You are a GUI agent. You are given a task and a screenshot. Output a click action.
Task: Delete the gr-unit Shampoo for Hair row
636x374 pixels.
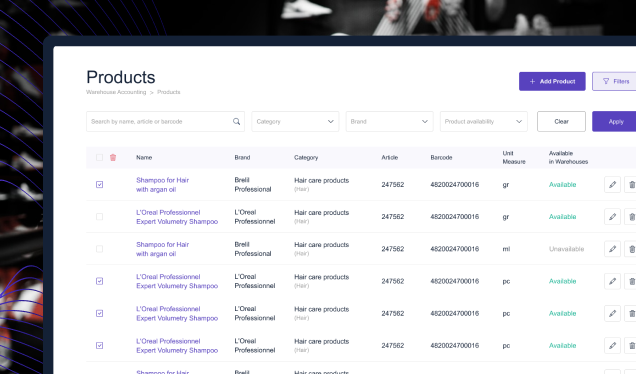[x=631, y=185]
